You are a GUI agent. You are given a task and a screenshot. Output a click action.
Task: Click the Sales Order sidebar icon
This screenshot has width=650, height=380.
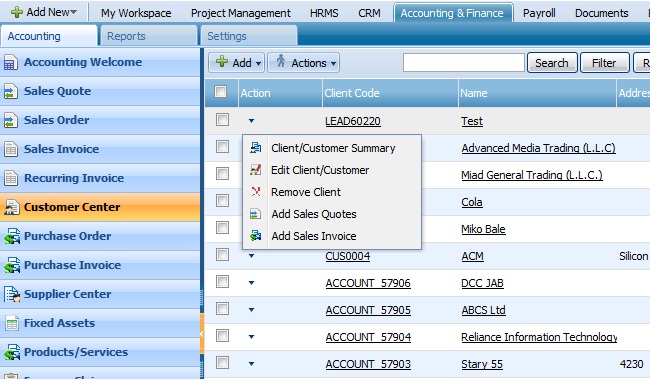pos(11,121)
